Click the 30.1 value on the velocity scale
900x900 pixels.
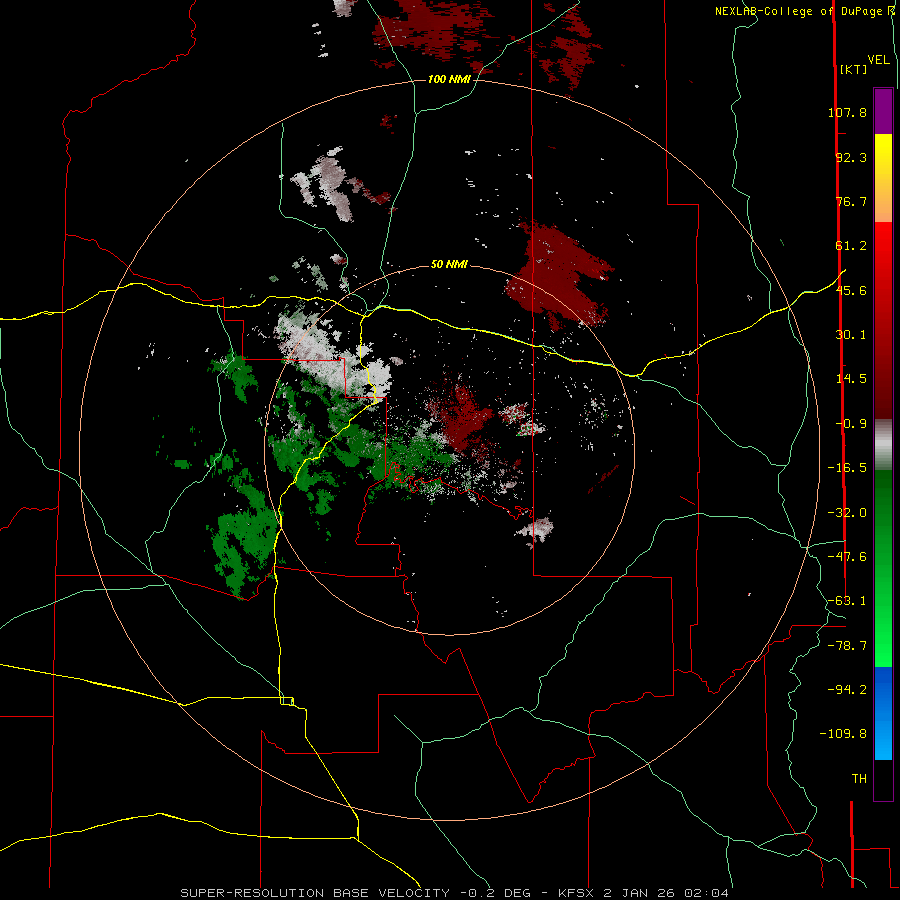851,335
